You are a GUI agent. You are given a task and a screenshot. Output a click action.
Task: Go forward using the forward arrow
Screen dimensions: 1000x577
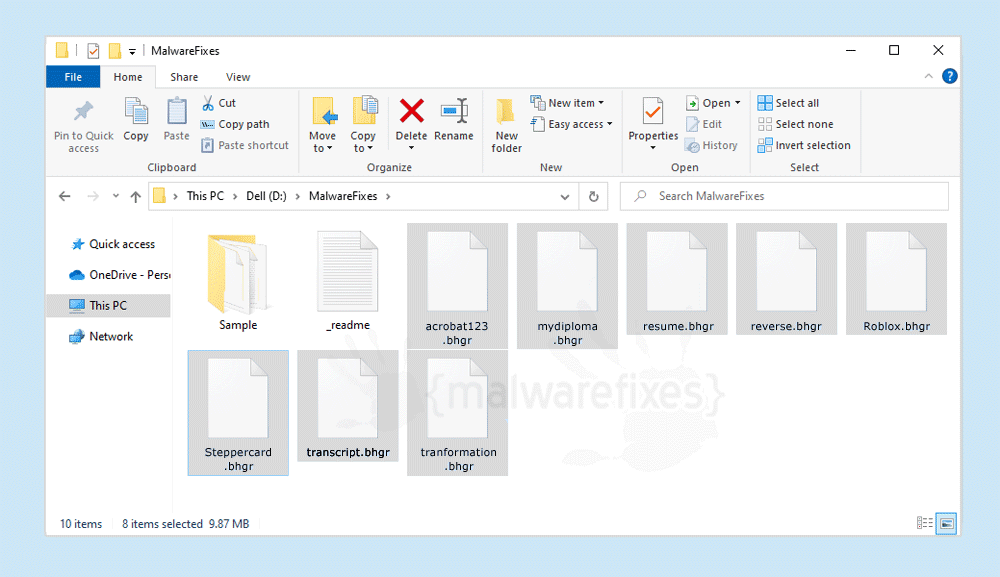(x=93, y=196)
